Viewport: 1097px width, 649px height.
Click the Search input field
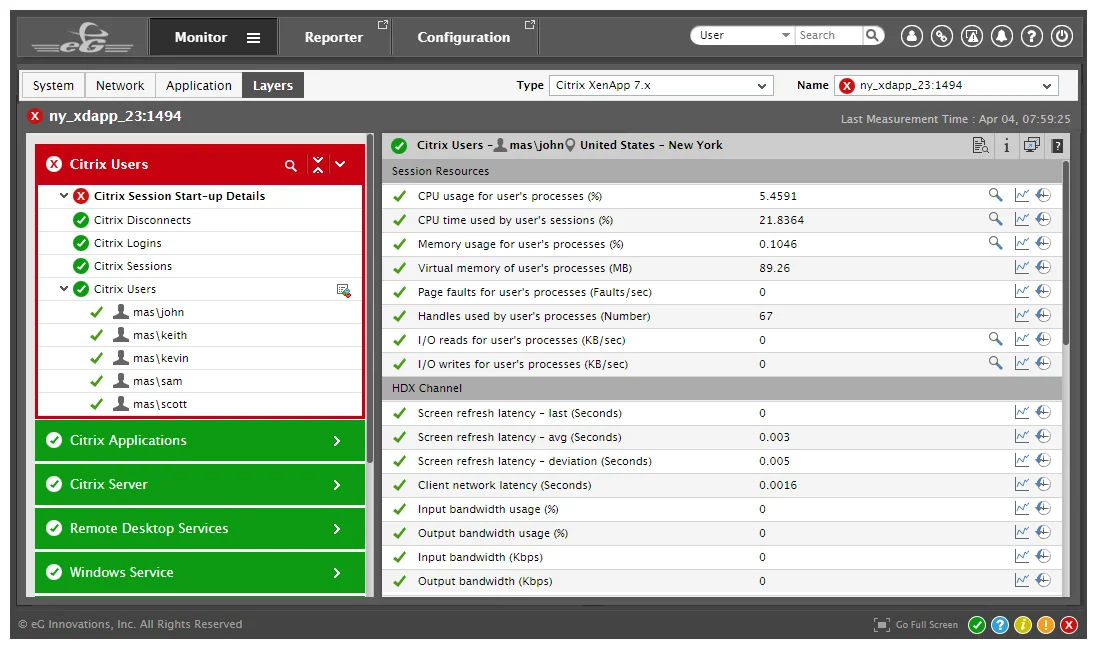click(829, 35)
